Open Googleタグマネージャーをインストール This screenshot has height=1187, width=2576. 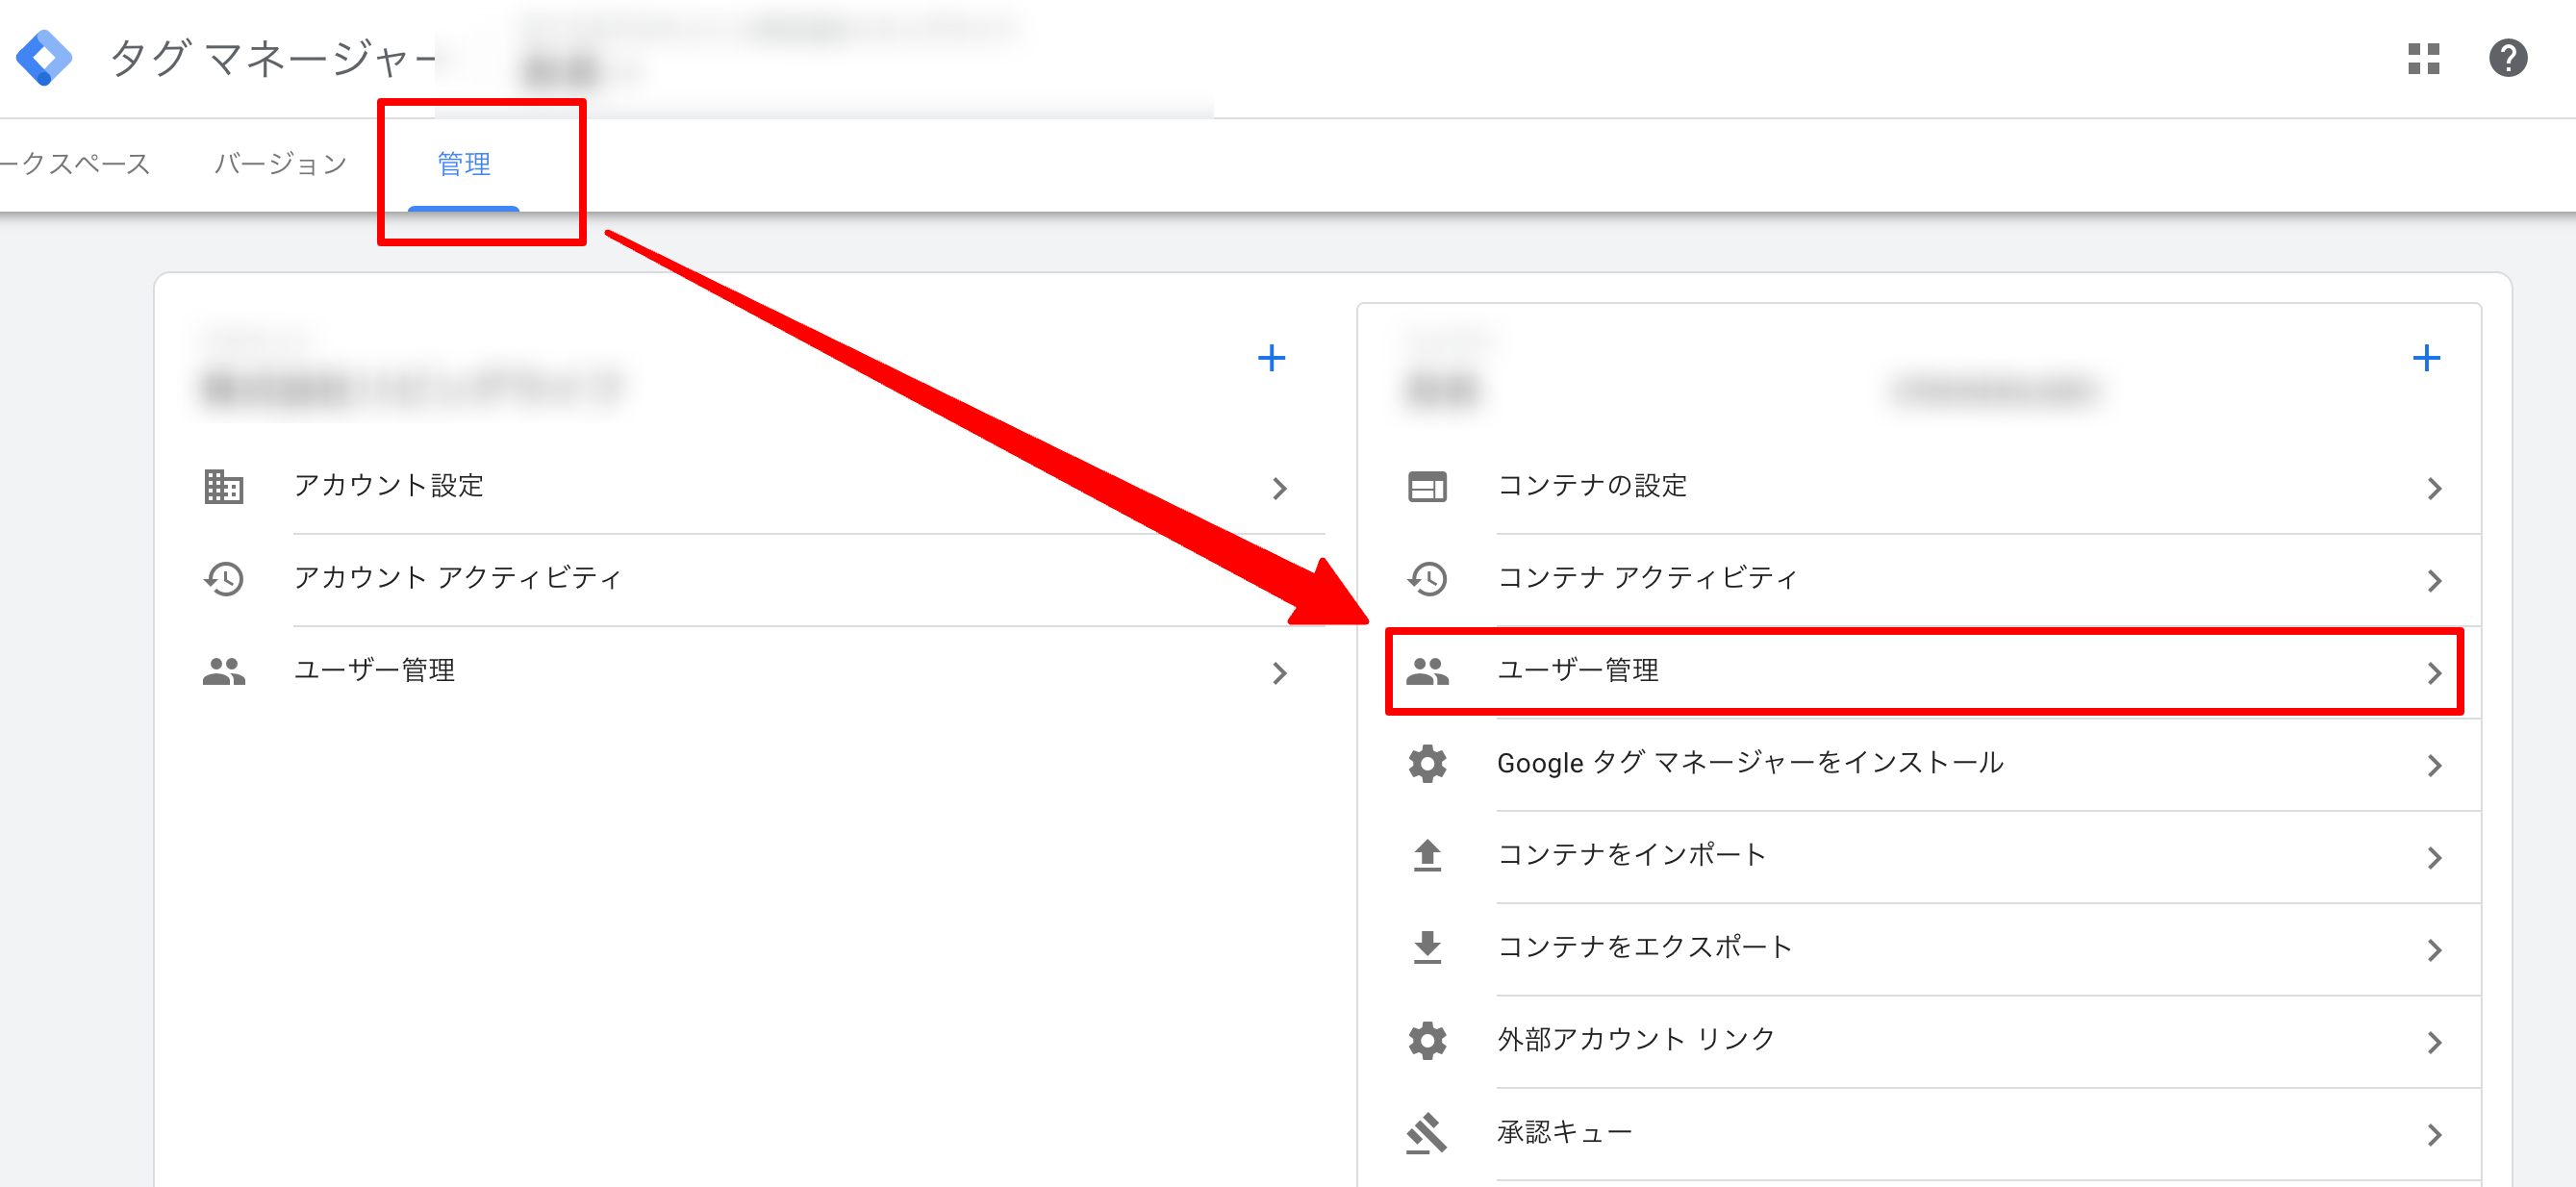tap(1750, 763)
